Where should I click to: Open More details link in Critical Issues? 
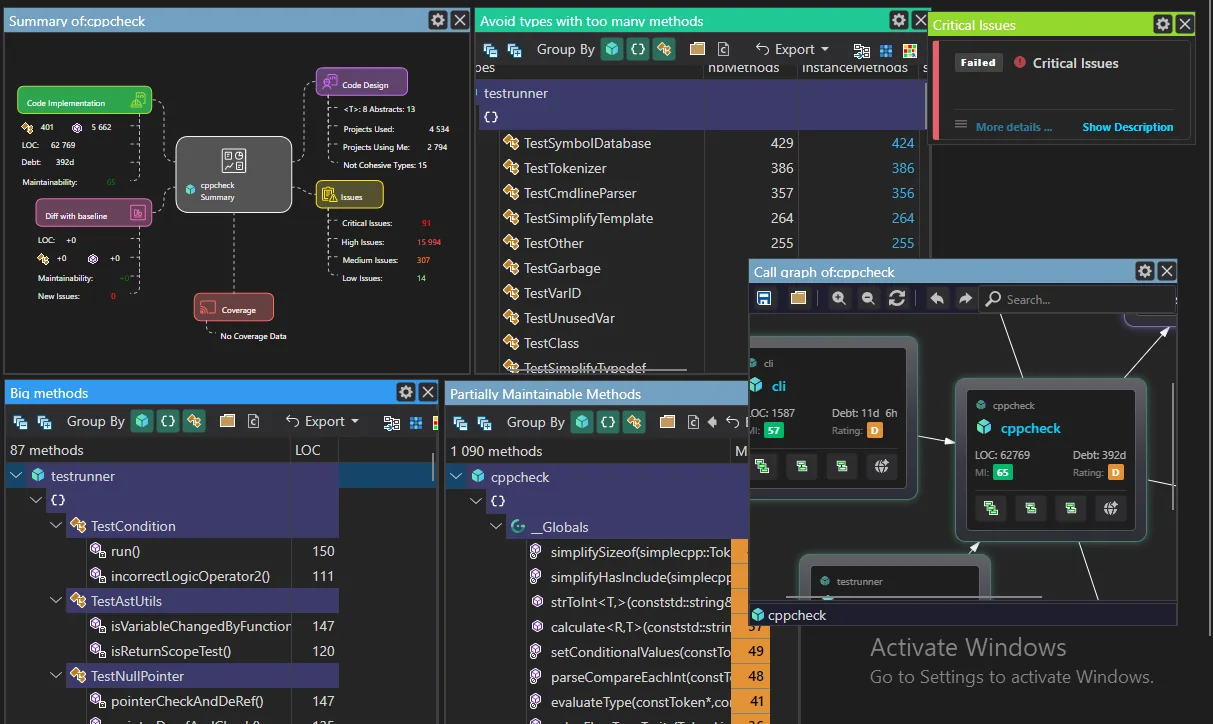(x=1014, y=127)
